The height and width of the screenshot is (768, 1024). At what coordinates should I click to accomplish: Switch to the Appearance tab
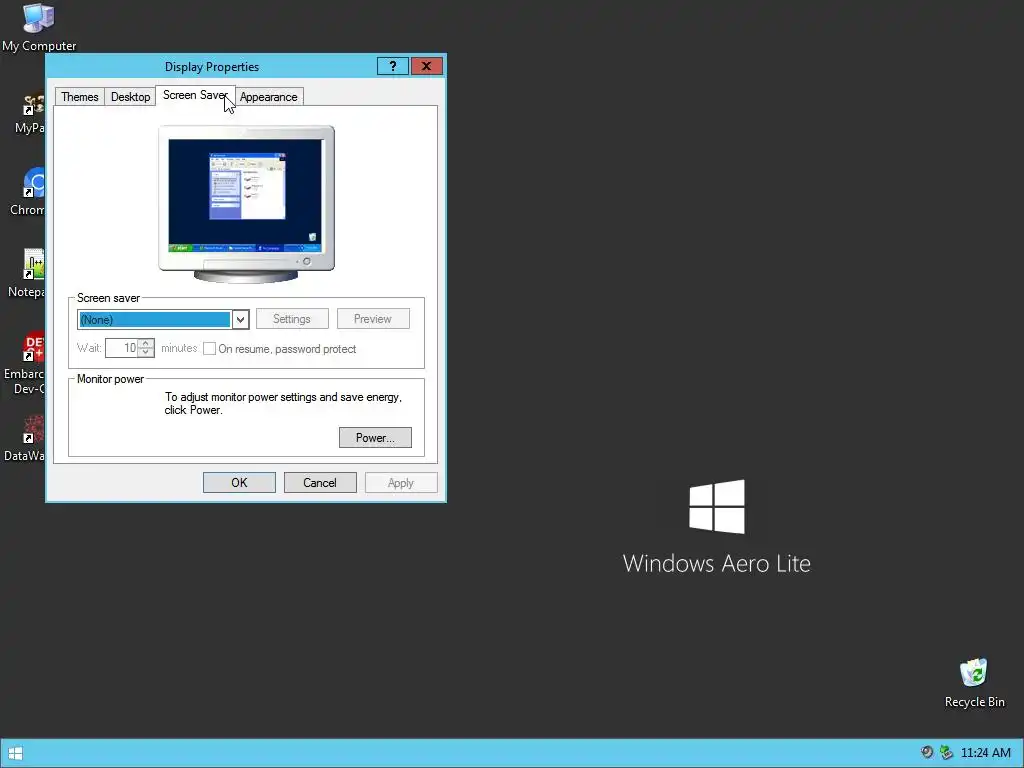[268, 97]
